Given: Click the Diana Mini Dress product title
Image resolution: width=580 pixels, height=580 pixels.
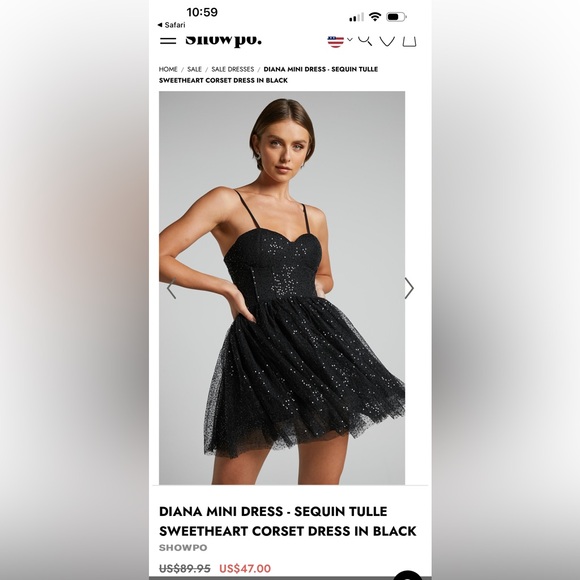Looking at the screenshot, I should [x=287, y=521].
